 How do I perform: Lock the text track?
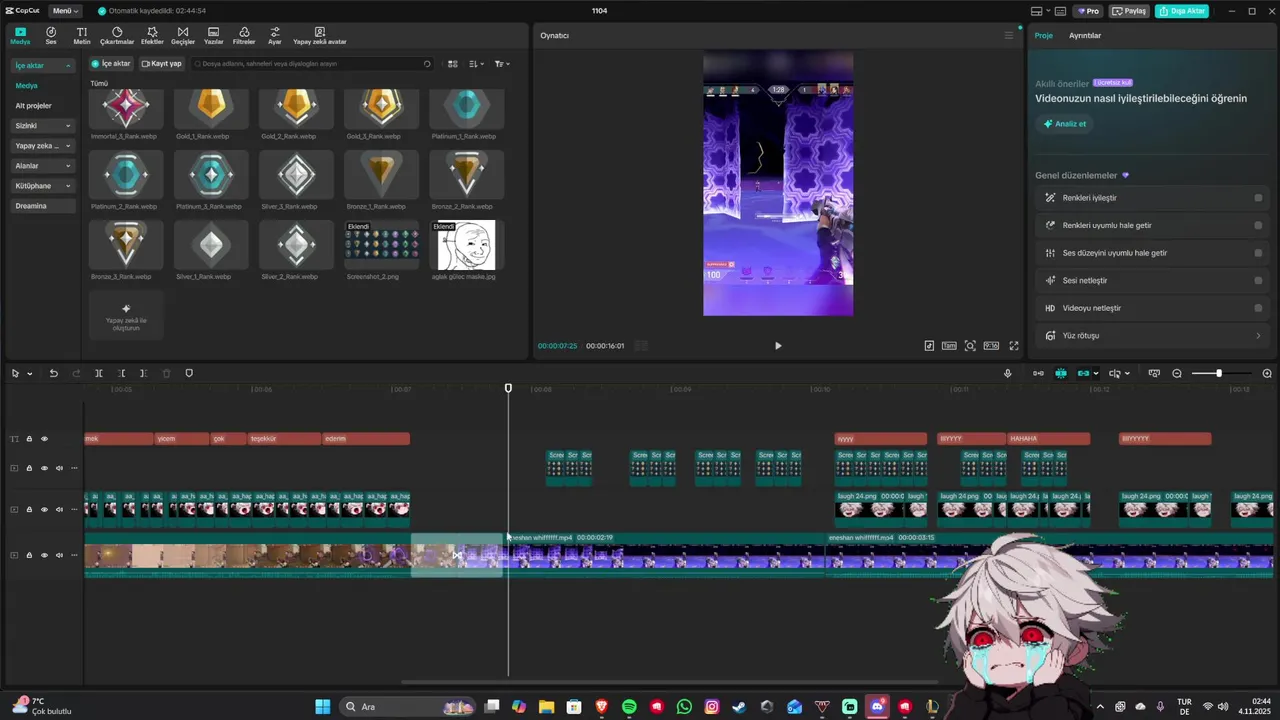[29, 439]
